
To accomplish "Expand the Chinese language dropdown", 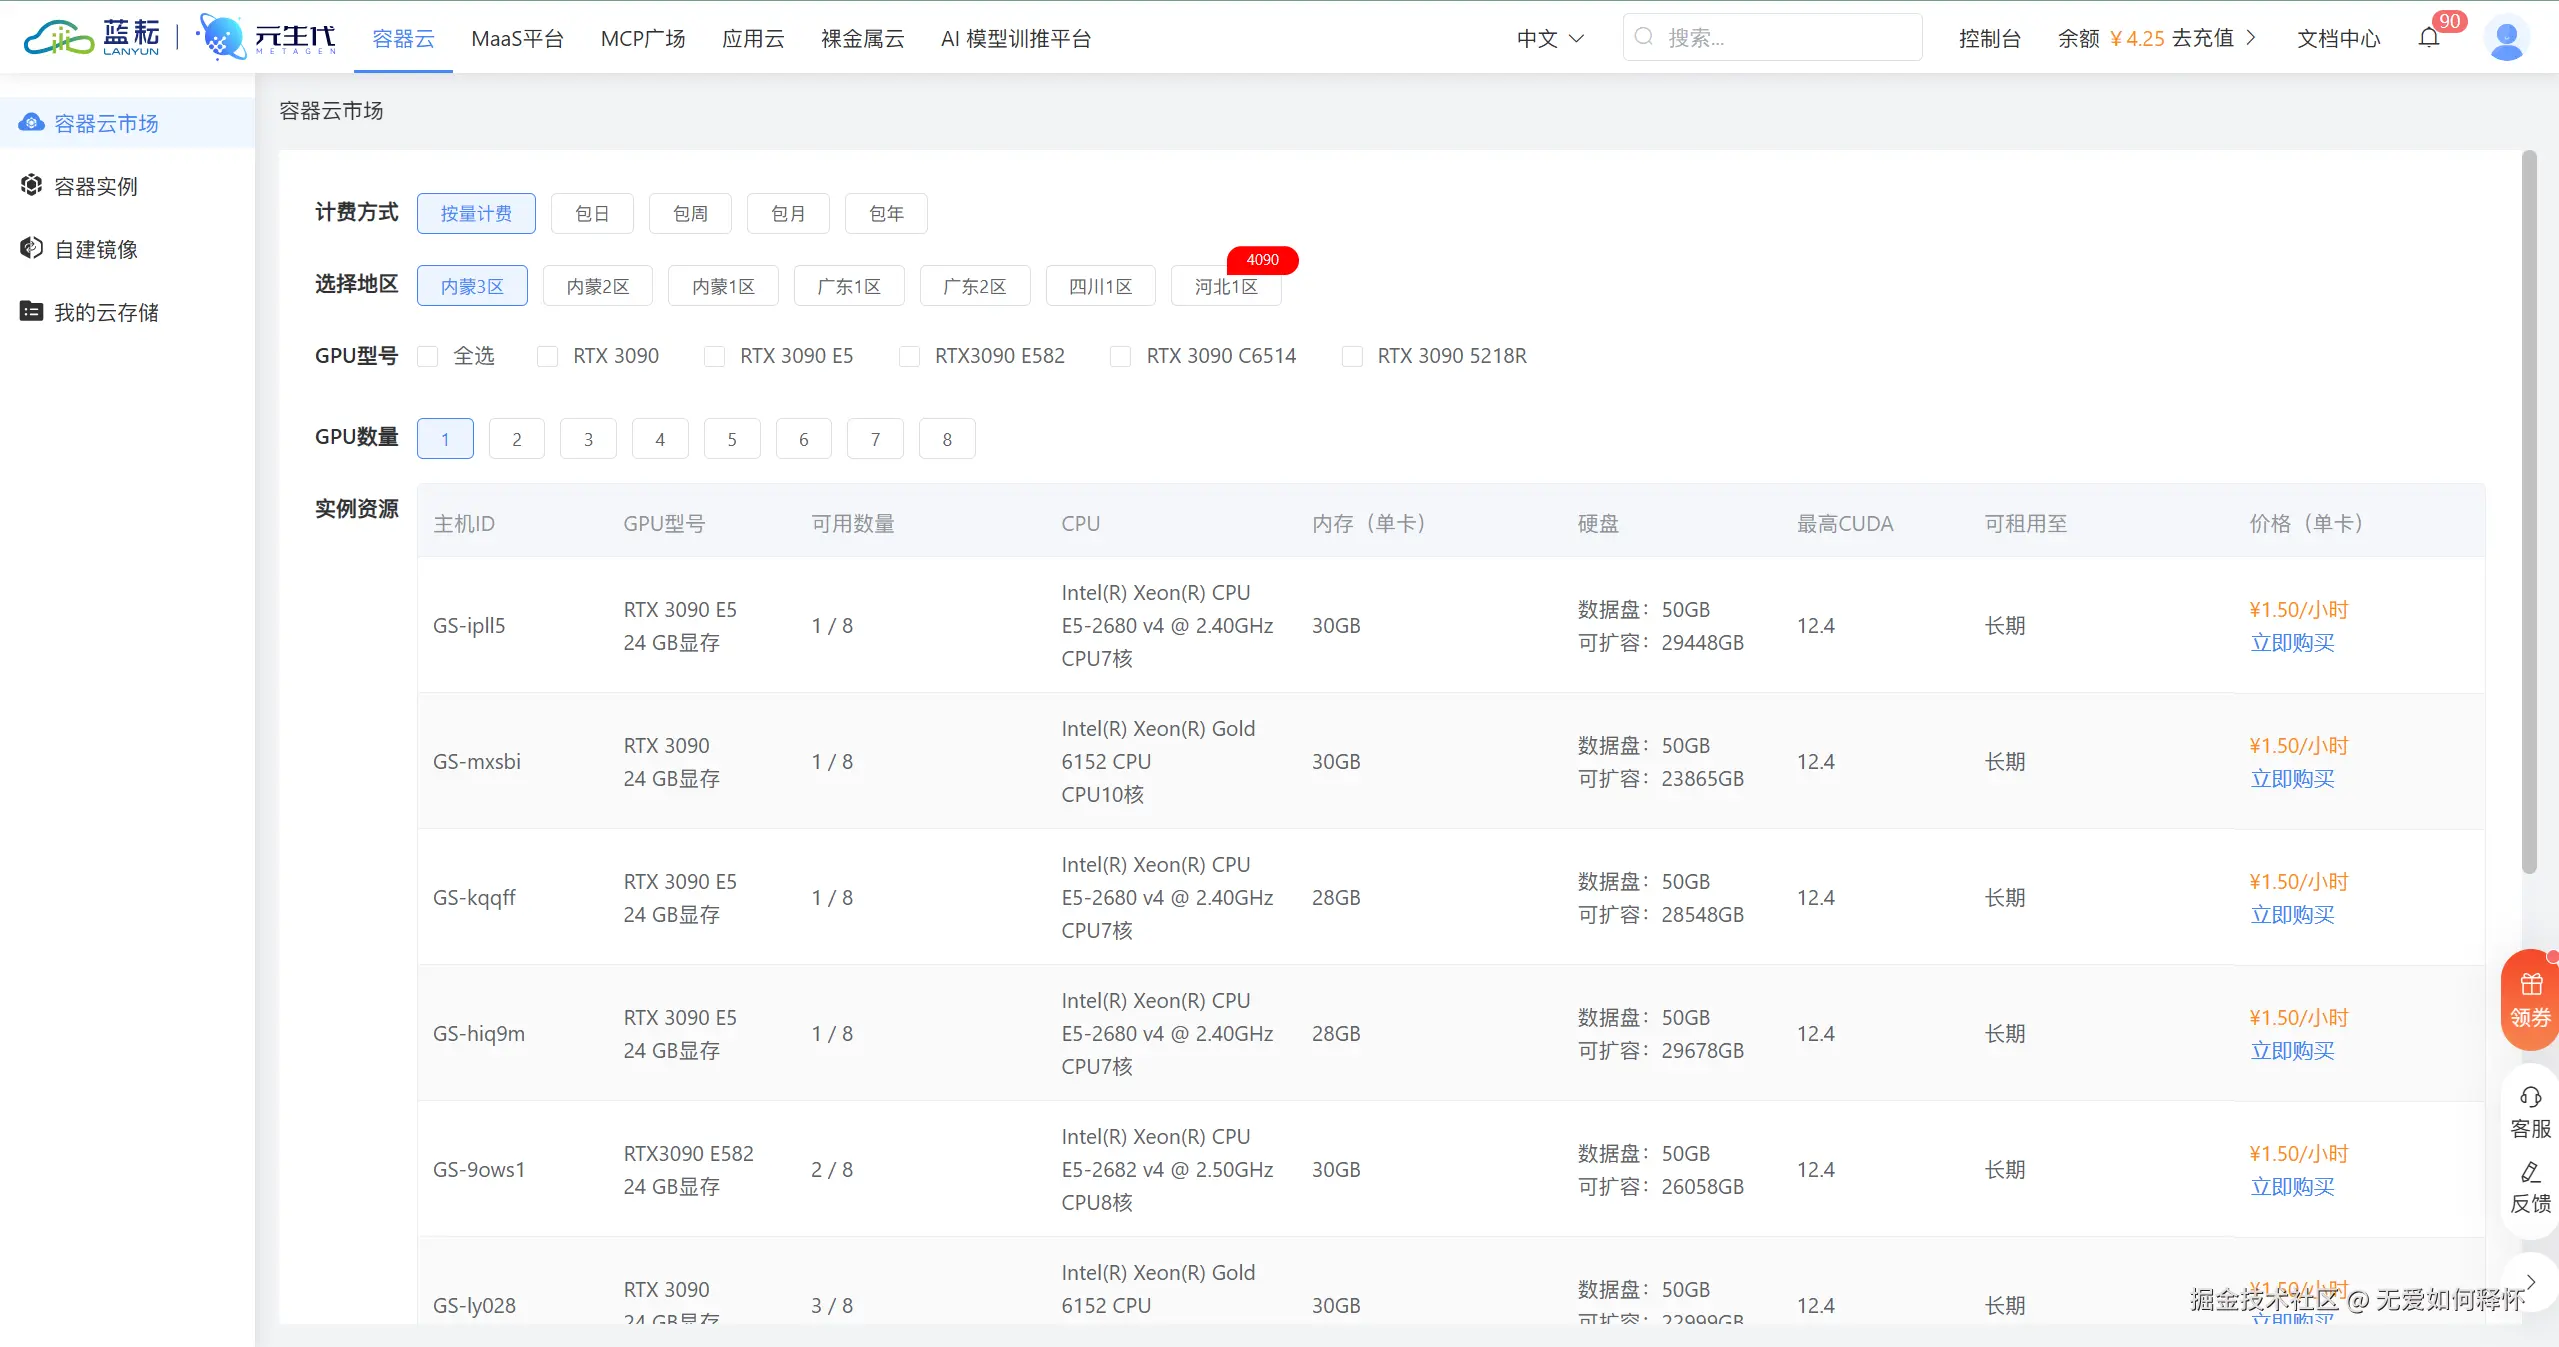I will pos(1550,39).
